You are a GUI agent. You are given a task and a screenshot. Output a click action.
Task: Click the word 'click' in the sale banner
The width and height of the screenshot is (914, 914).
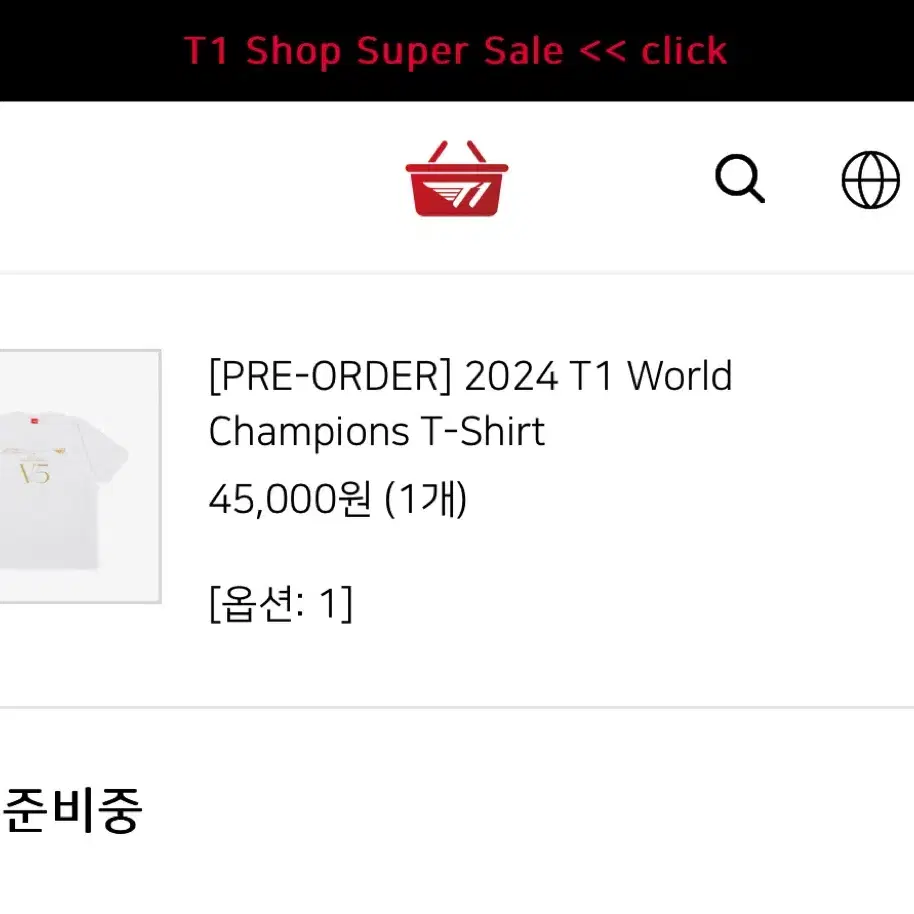pyautogui.click(x=684, y=51)
